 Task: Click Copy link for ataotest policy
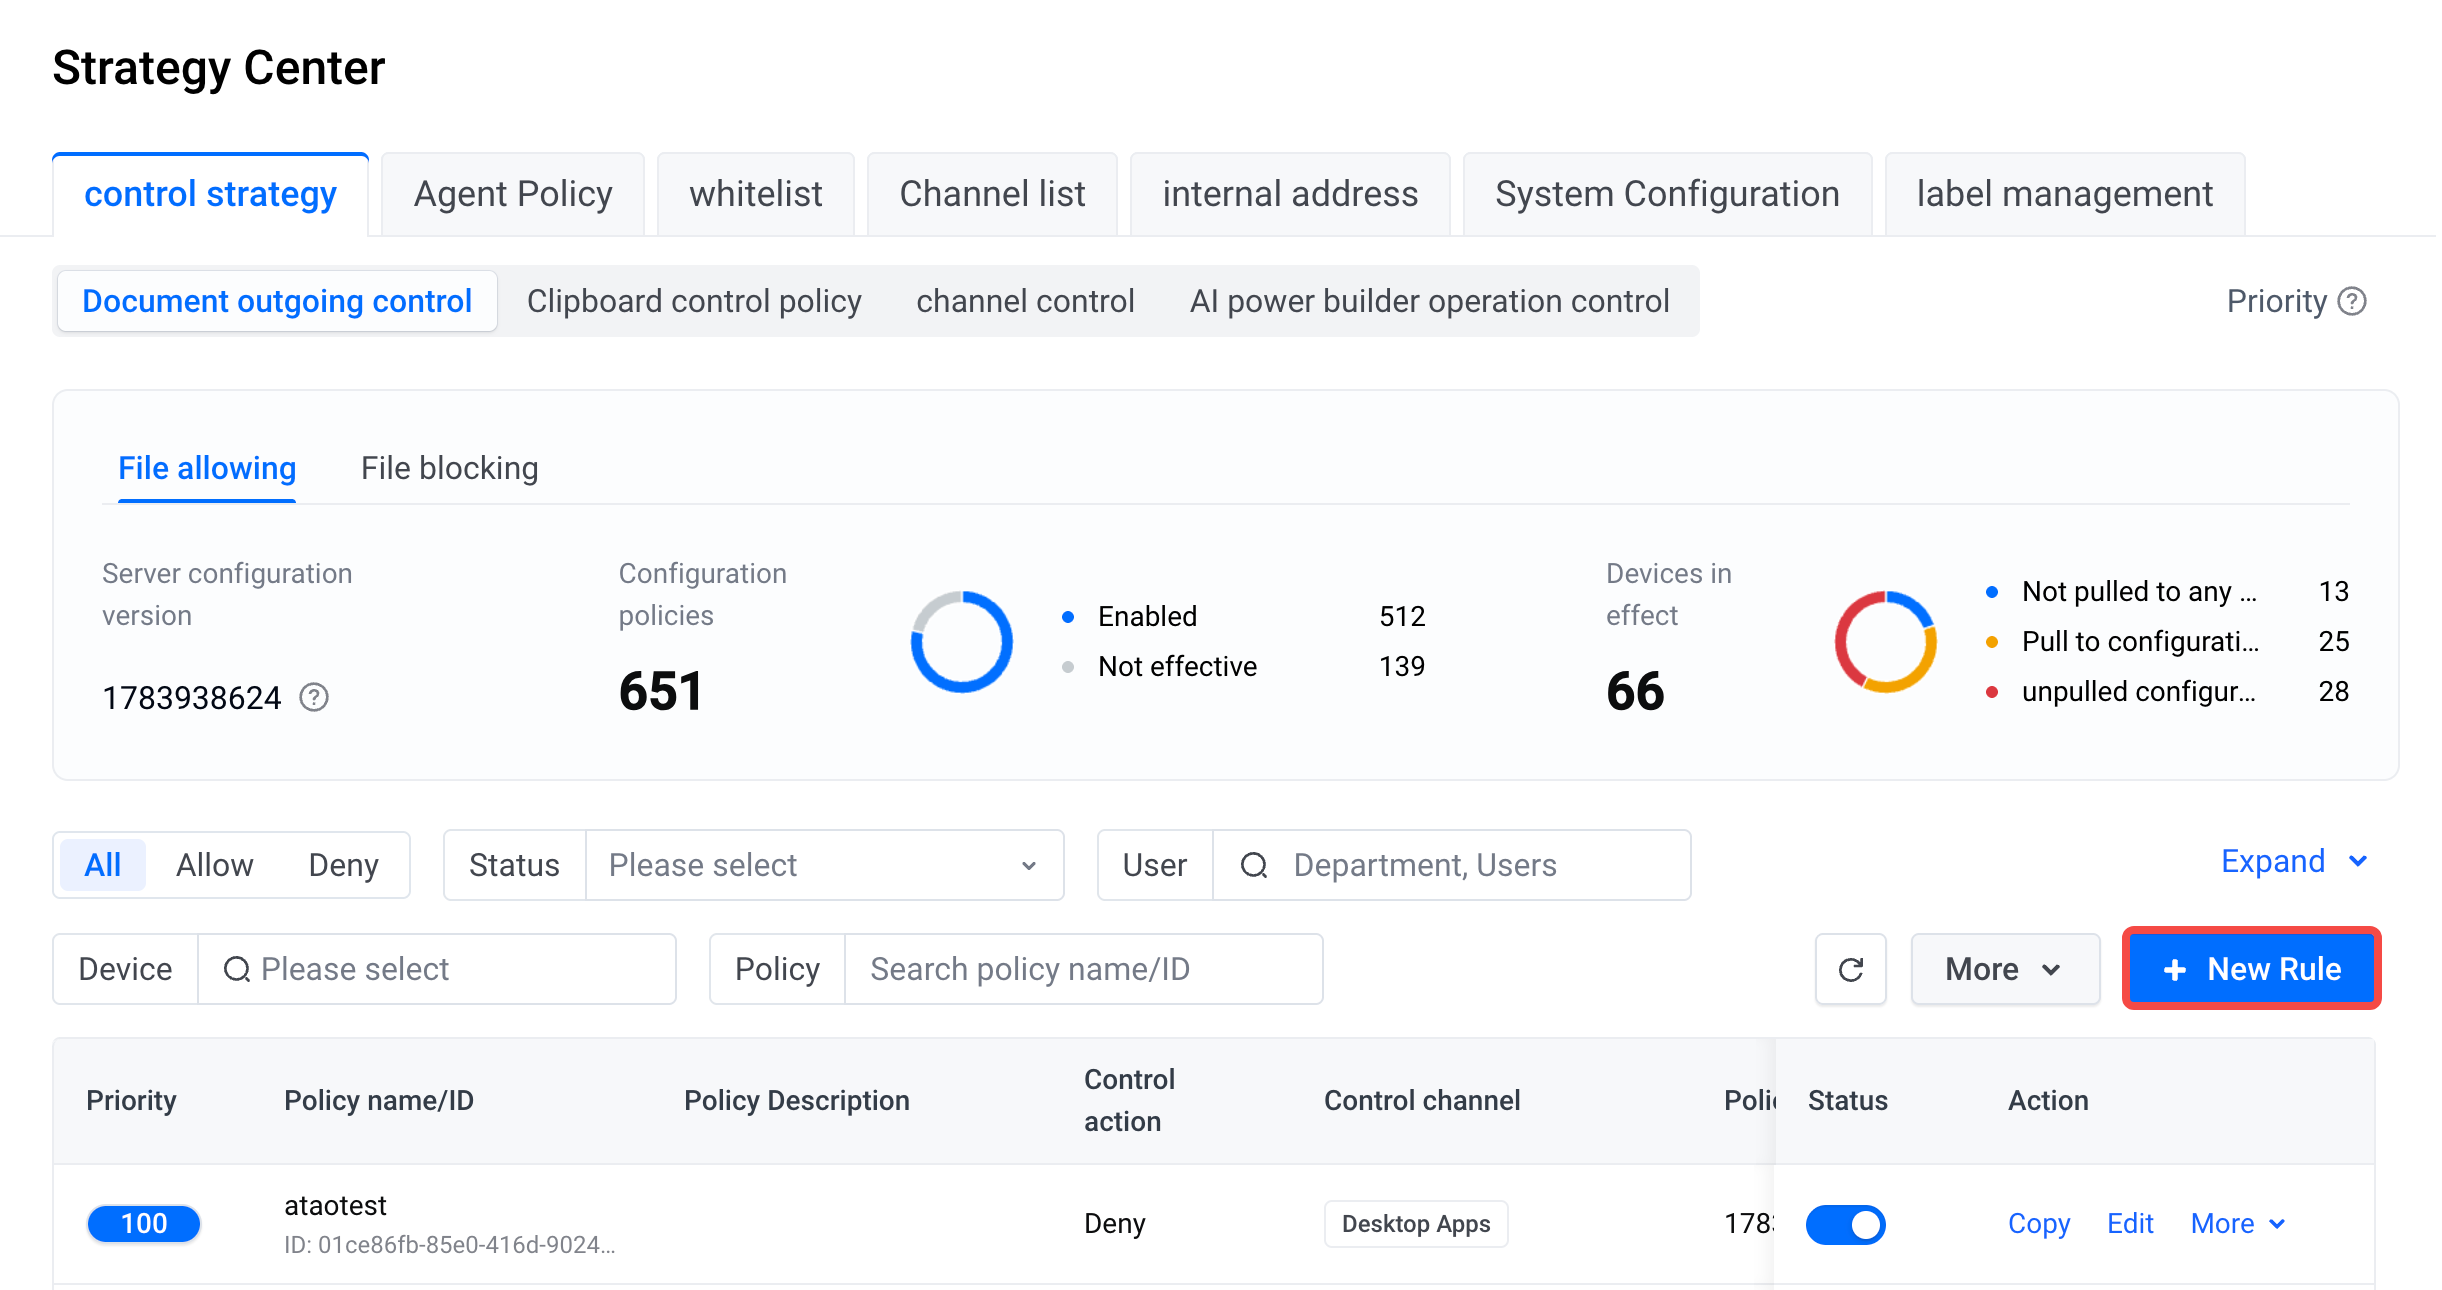(2039, 1223)
